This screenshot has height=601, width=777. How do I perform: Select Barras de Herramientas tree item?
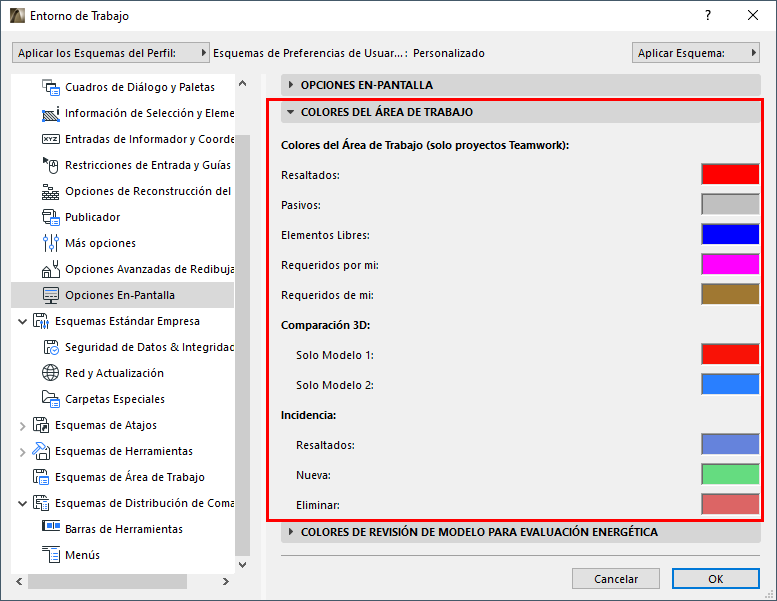coord(124,529)
